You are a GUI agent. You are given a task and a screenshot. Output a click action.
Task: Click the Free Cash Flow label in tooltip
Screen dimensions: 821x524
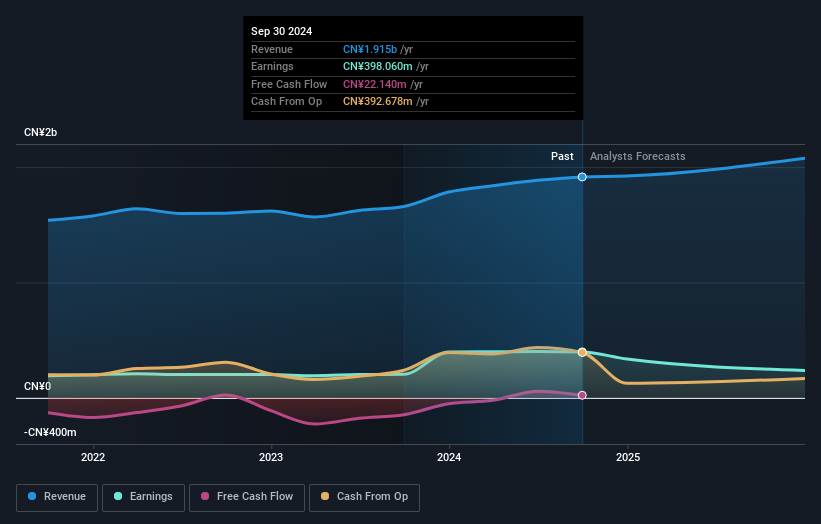pyautogui.click(x=289, y=84)
